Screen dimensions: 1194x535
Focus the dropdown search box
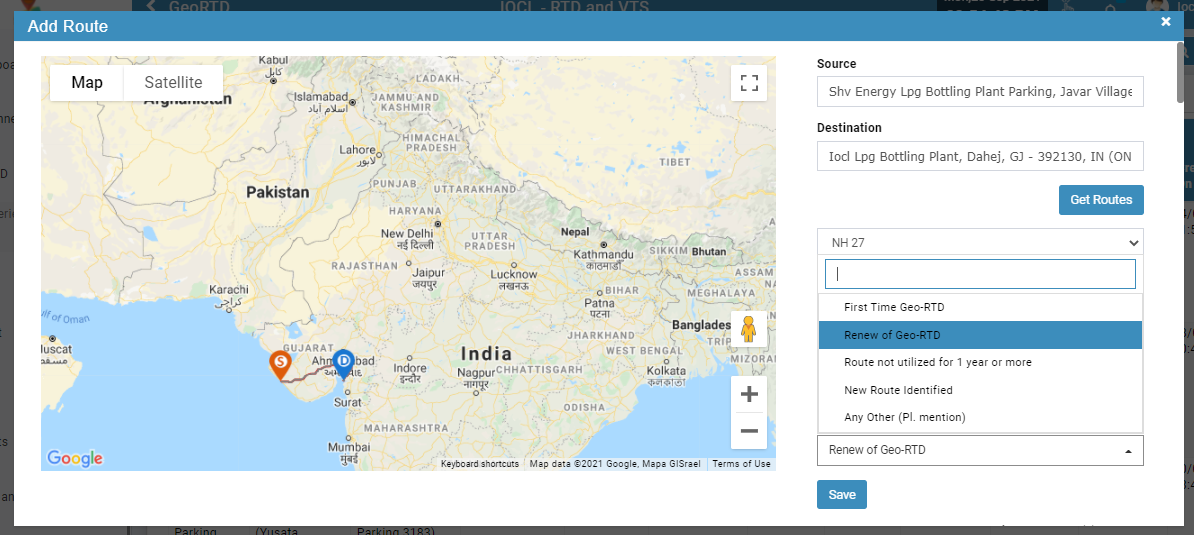tap(980, 274)
